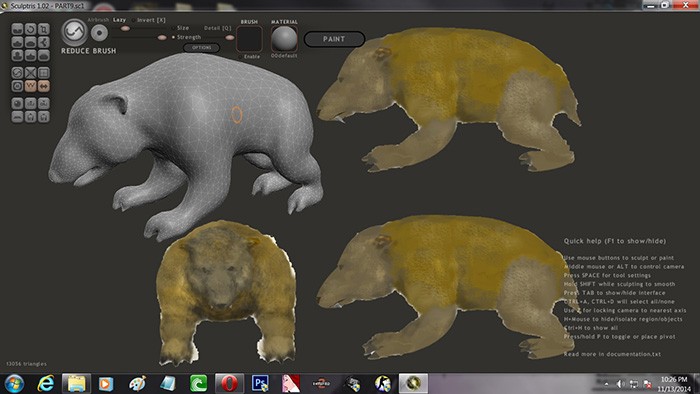Click the 'REDUCE BRUSH' label
This screenshot has width=700, height=394.
tap(88, 51)
